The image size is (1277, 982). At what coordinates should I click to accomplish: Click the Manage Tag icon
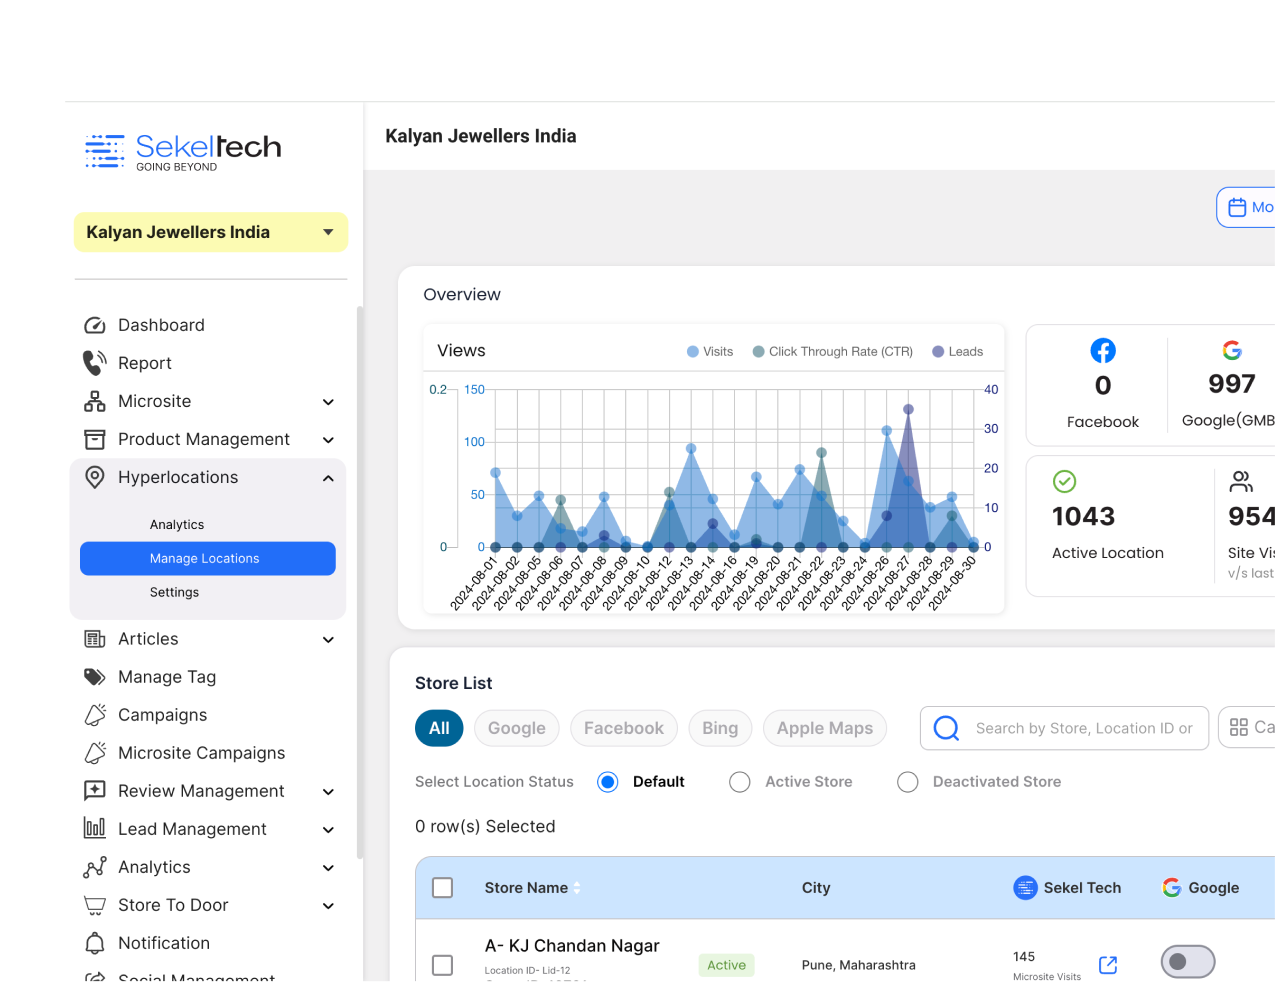[95, 677]
